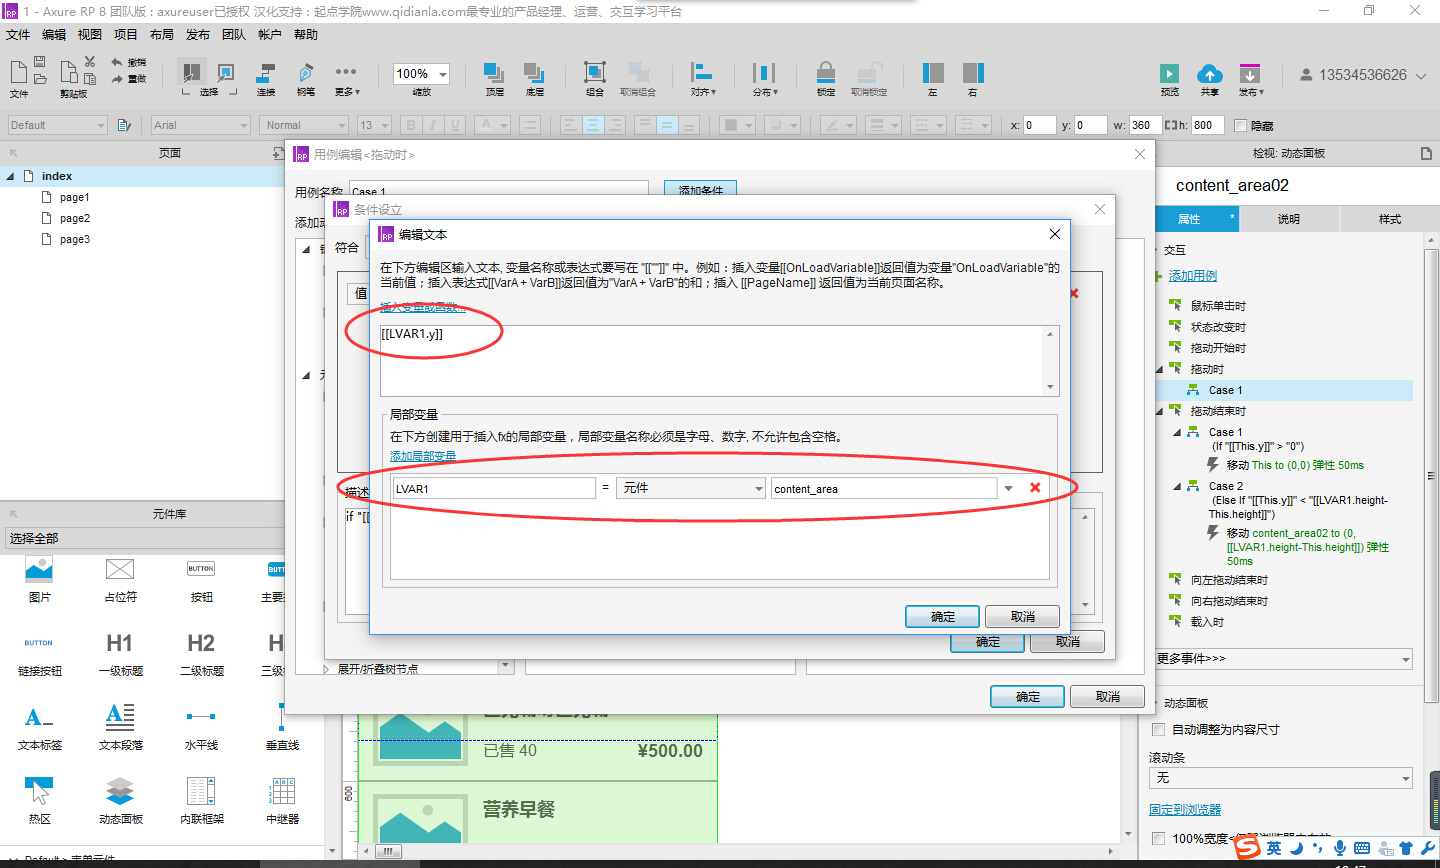Image resolution: width=1440 pixels, height=868 pixels.
Task: Open the publish icon menu (发布)
Action: (x=1250, y=73)
